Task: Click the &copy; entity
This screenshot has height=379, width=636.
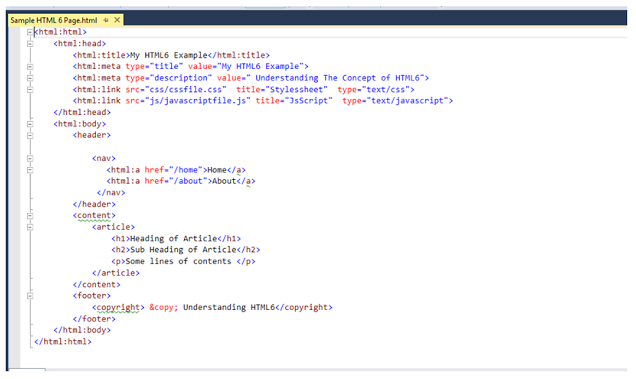Action: 163,308
